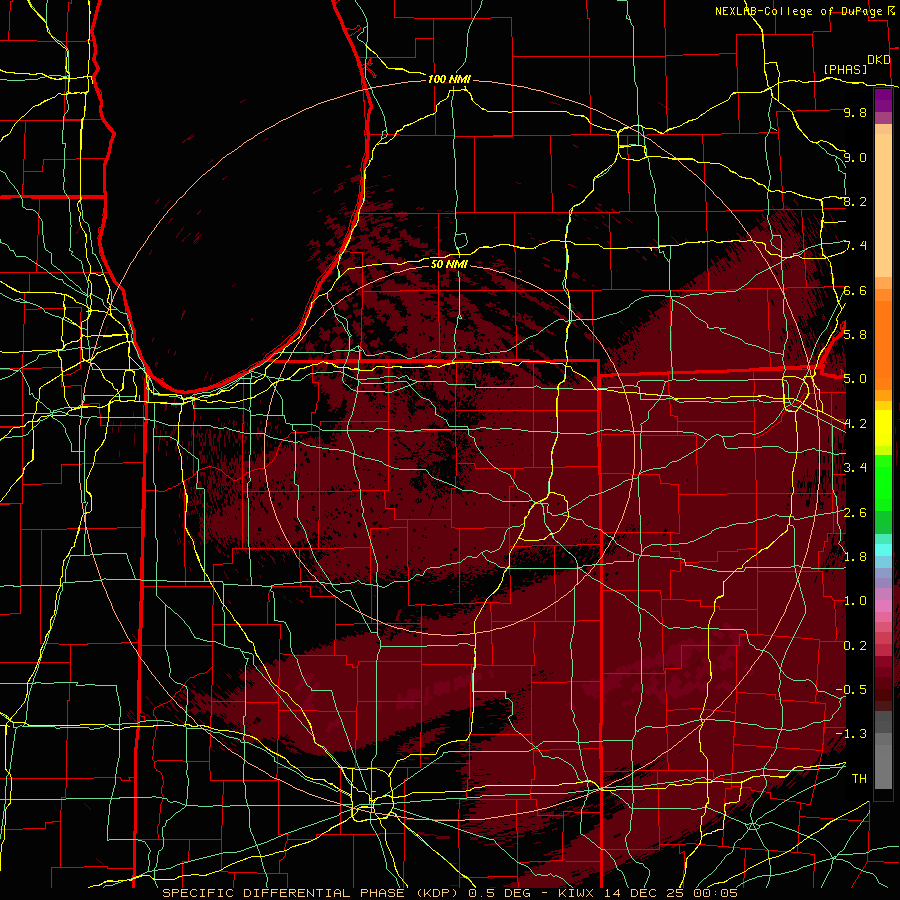The image size is (900, 900).
Task: Click the 4.2 value on the color scale
Action: [855, 424]
